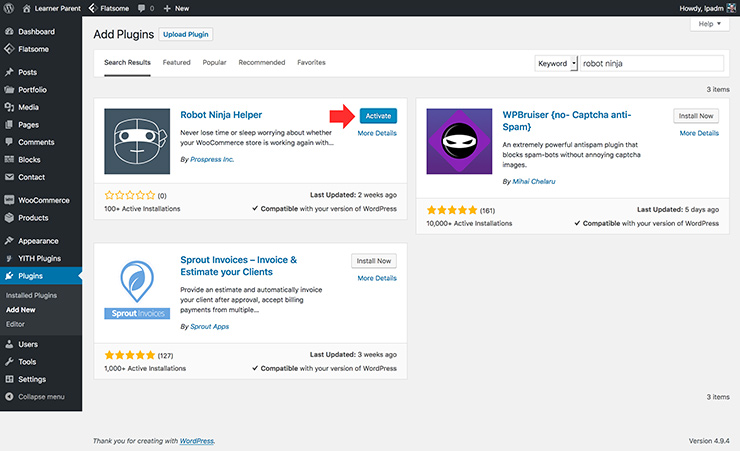Collapse the admin sidebar menu
740x451 pixels.
coord(35,397)
